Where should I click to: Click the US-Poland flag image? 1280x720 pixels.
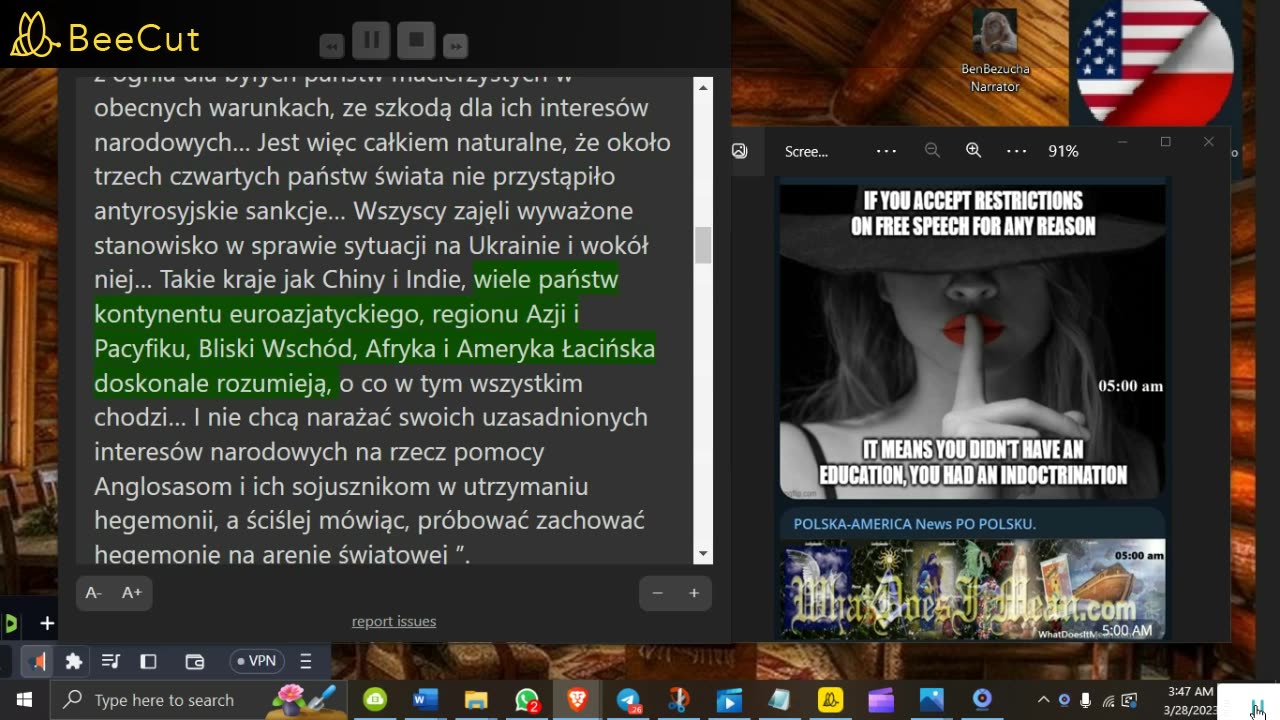click(1154, 62)
